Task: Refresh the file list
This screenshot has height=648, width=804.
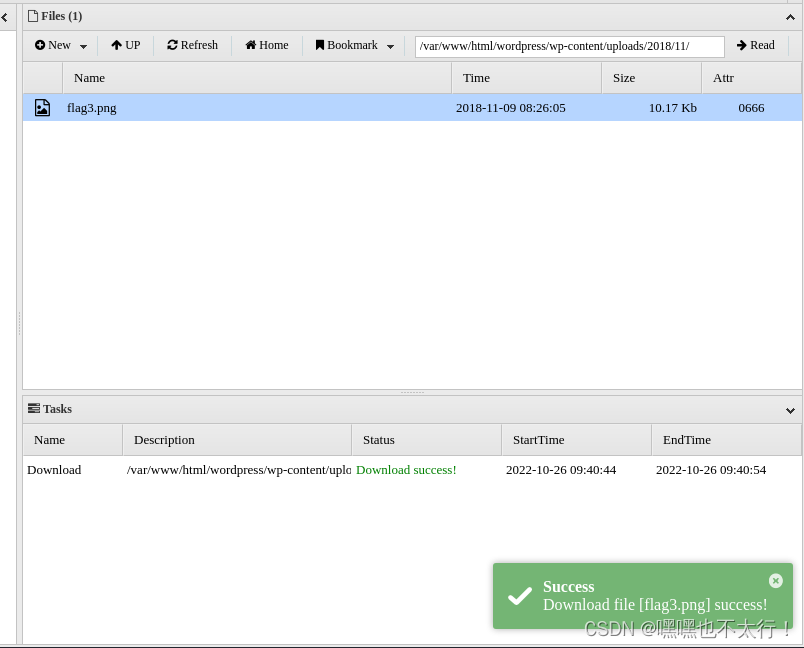Action: tap(192, 45)
